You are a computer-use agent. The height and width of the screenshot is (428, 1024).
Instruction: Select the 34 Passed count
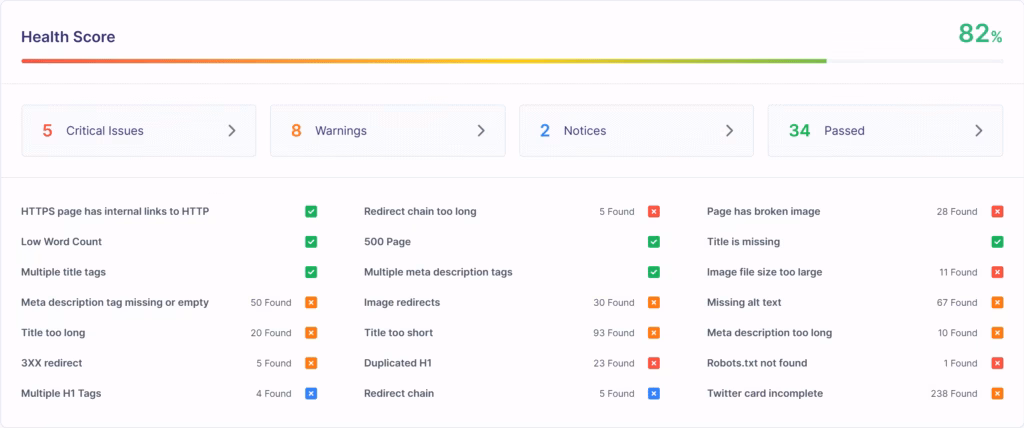(799, 131)
